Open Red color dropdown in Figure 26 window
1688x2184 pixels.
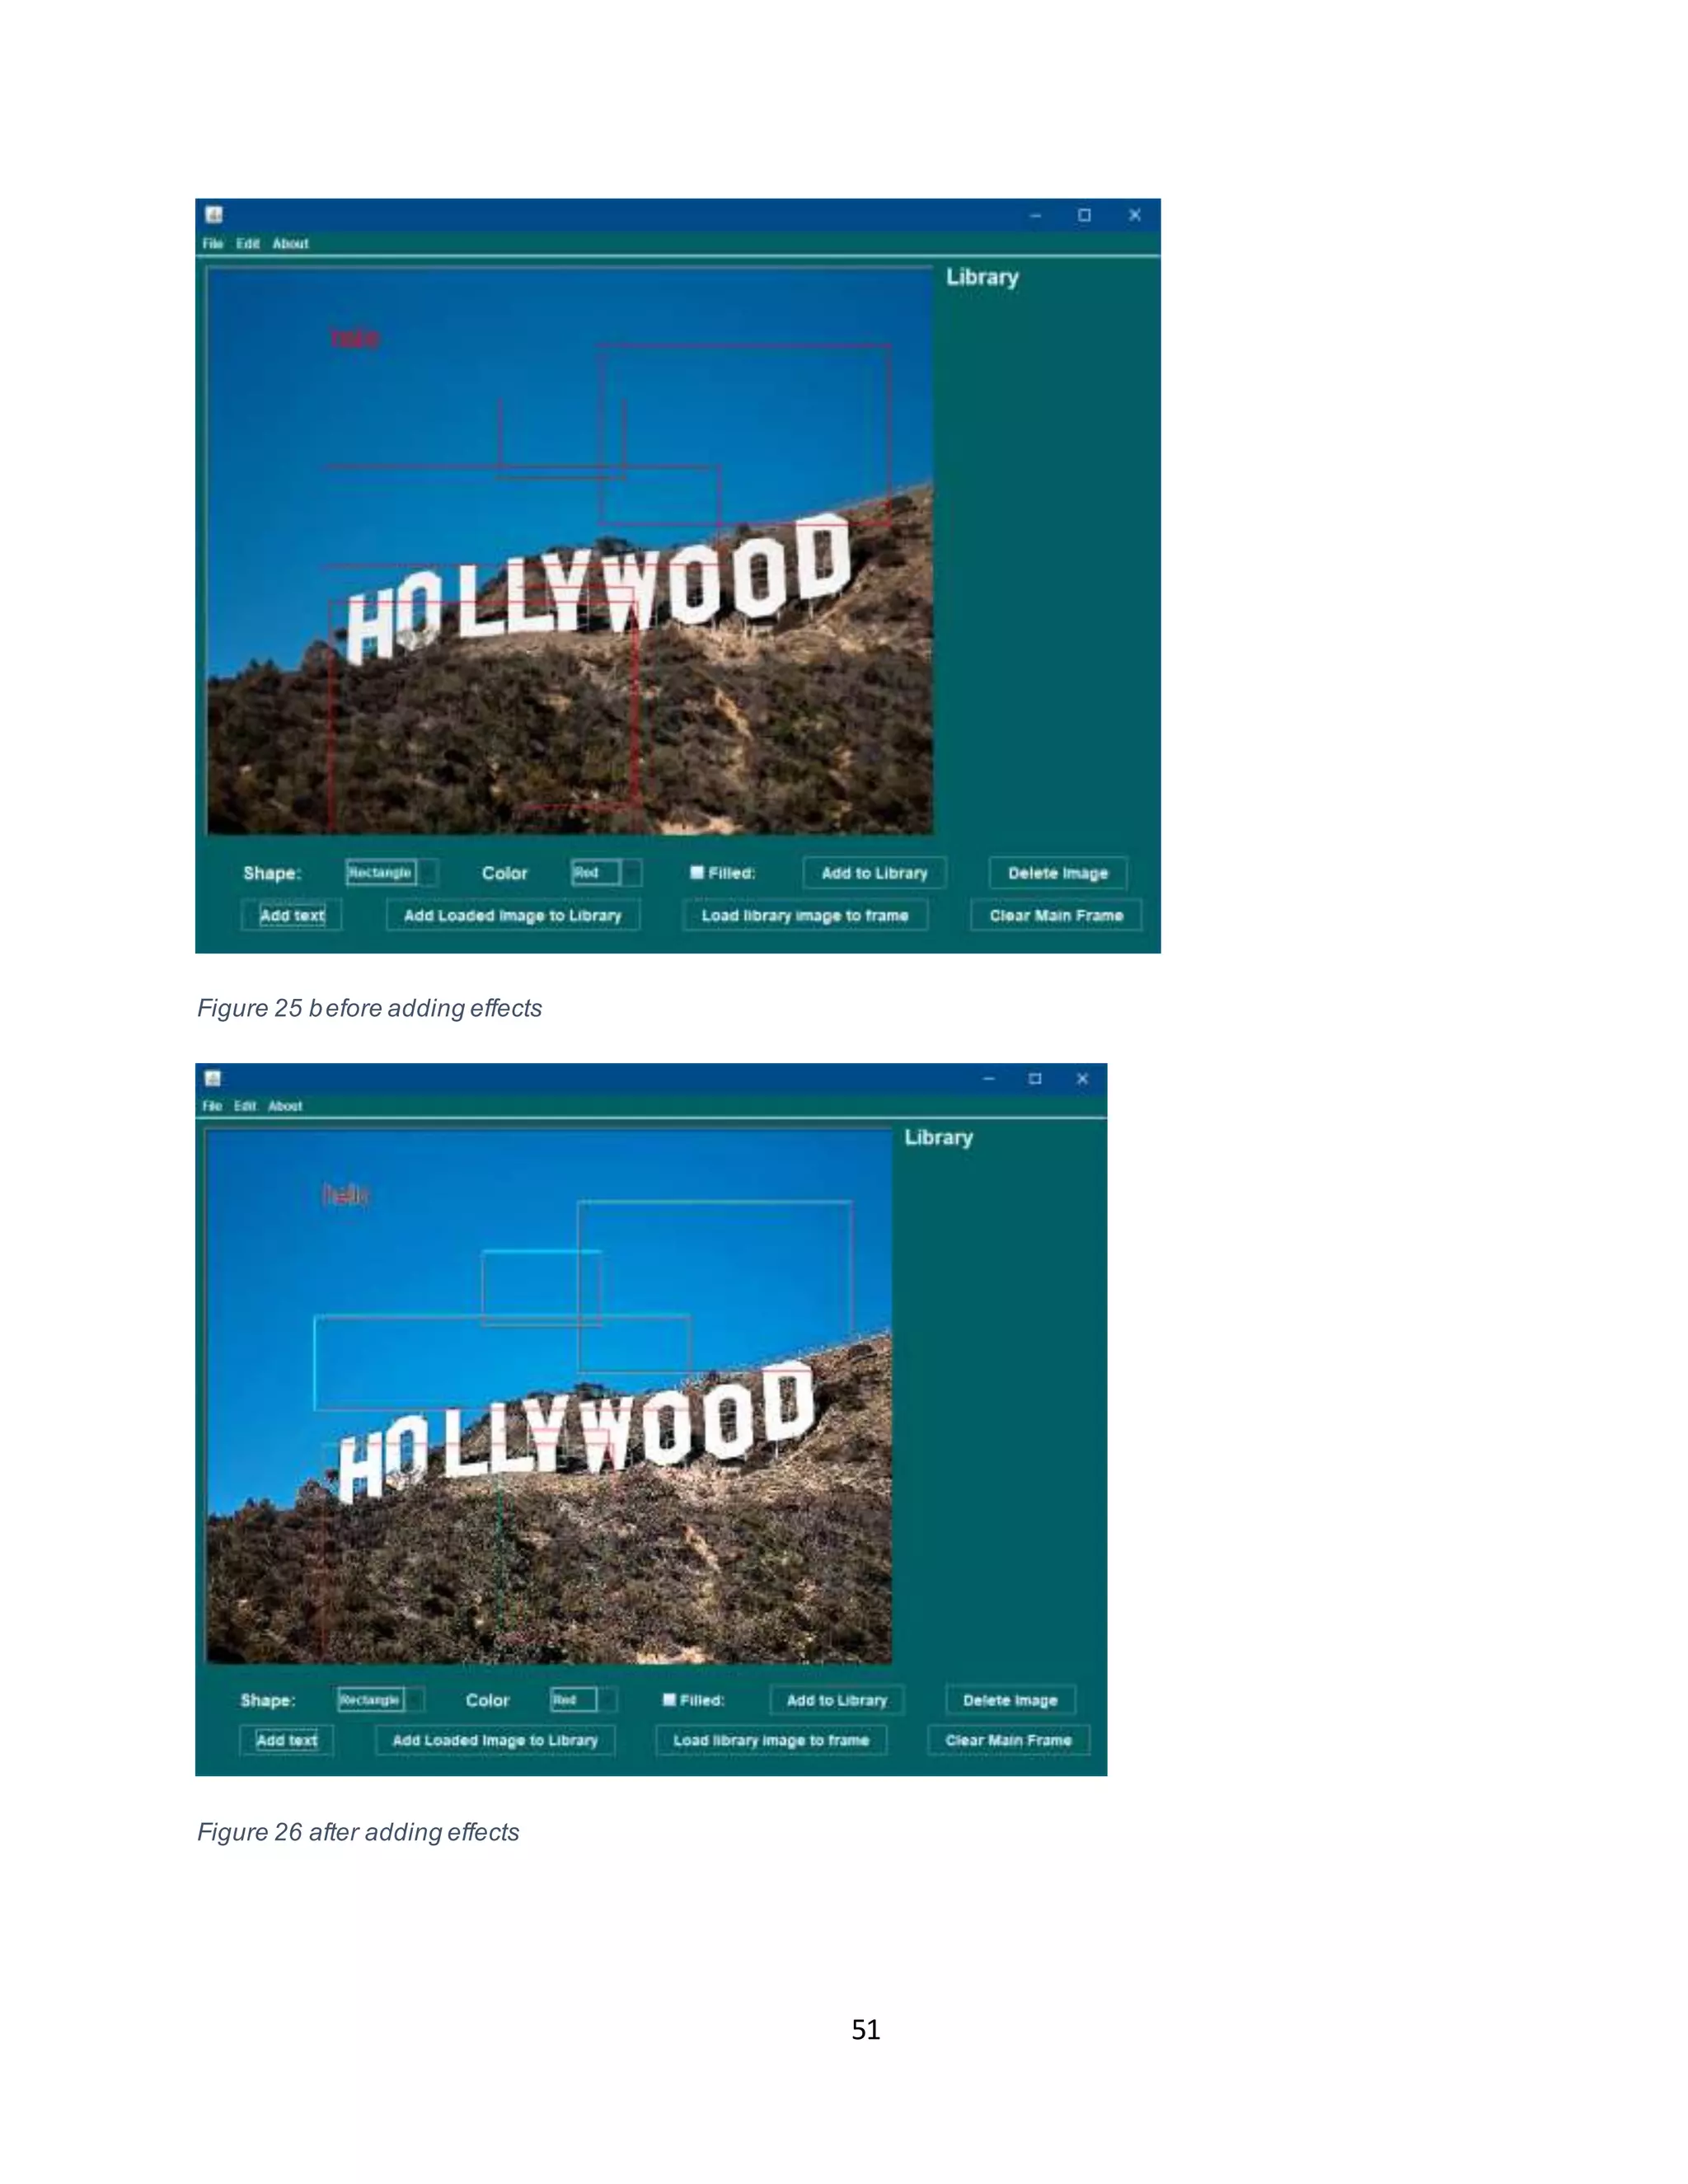click(x=583, y=1699)
